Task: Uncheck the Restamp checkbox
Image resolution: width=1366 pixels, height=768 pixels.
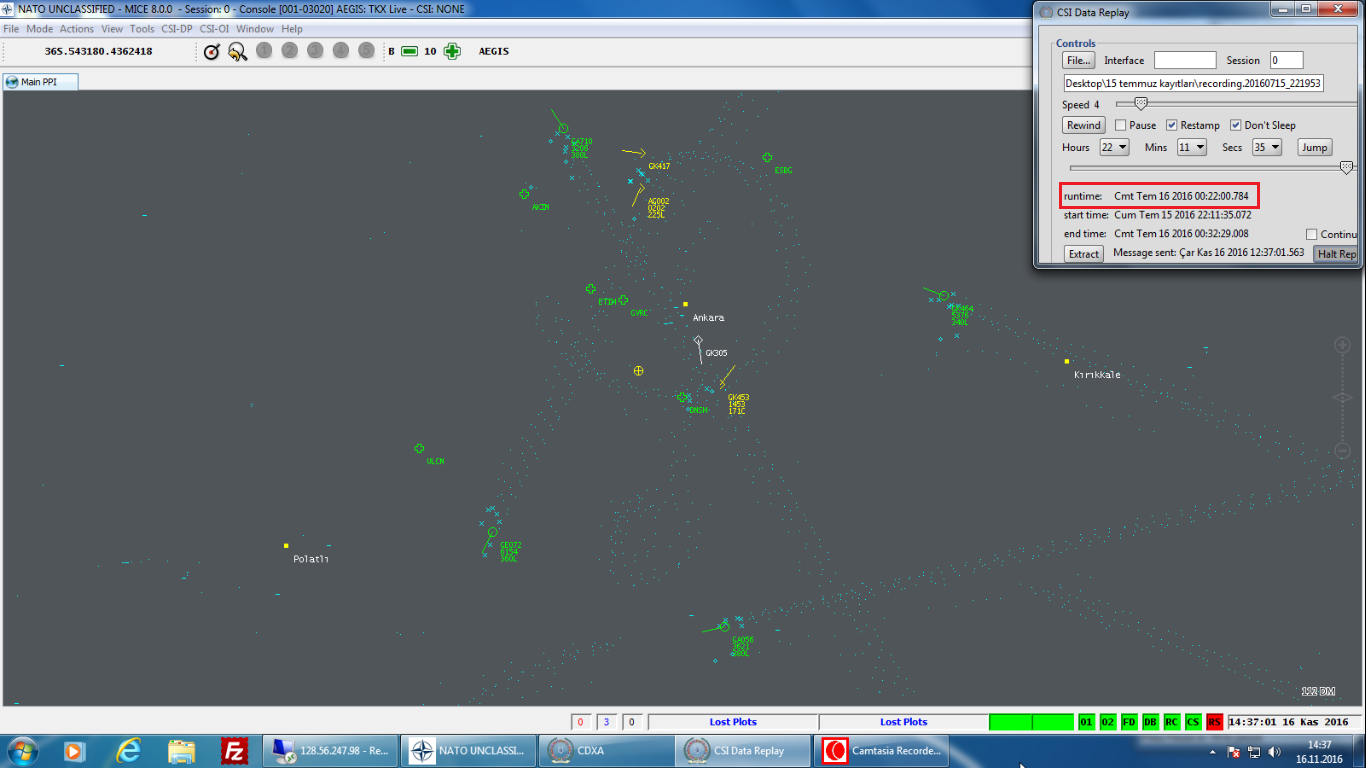Action: (1172, 125)
